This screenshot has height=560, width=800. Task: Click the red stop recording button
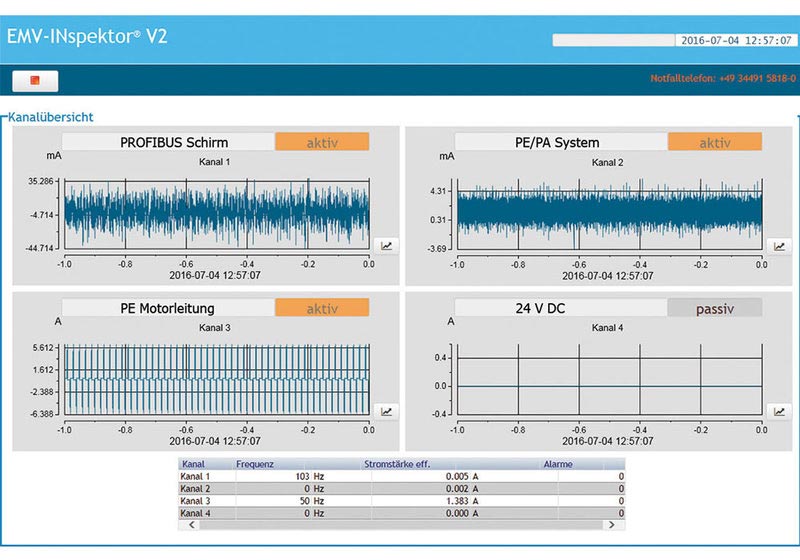(35, 81)
